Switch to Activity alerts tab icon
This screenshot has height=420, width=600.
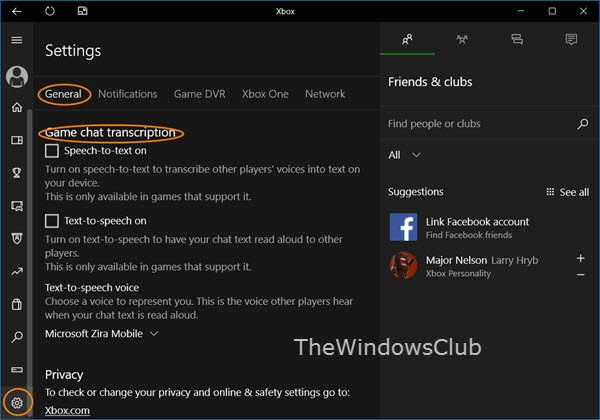pos(571,39)
